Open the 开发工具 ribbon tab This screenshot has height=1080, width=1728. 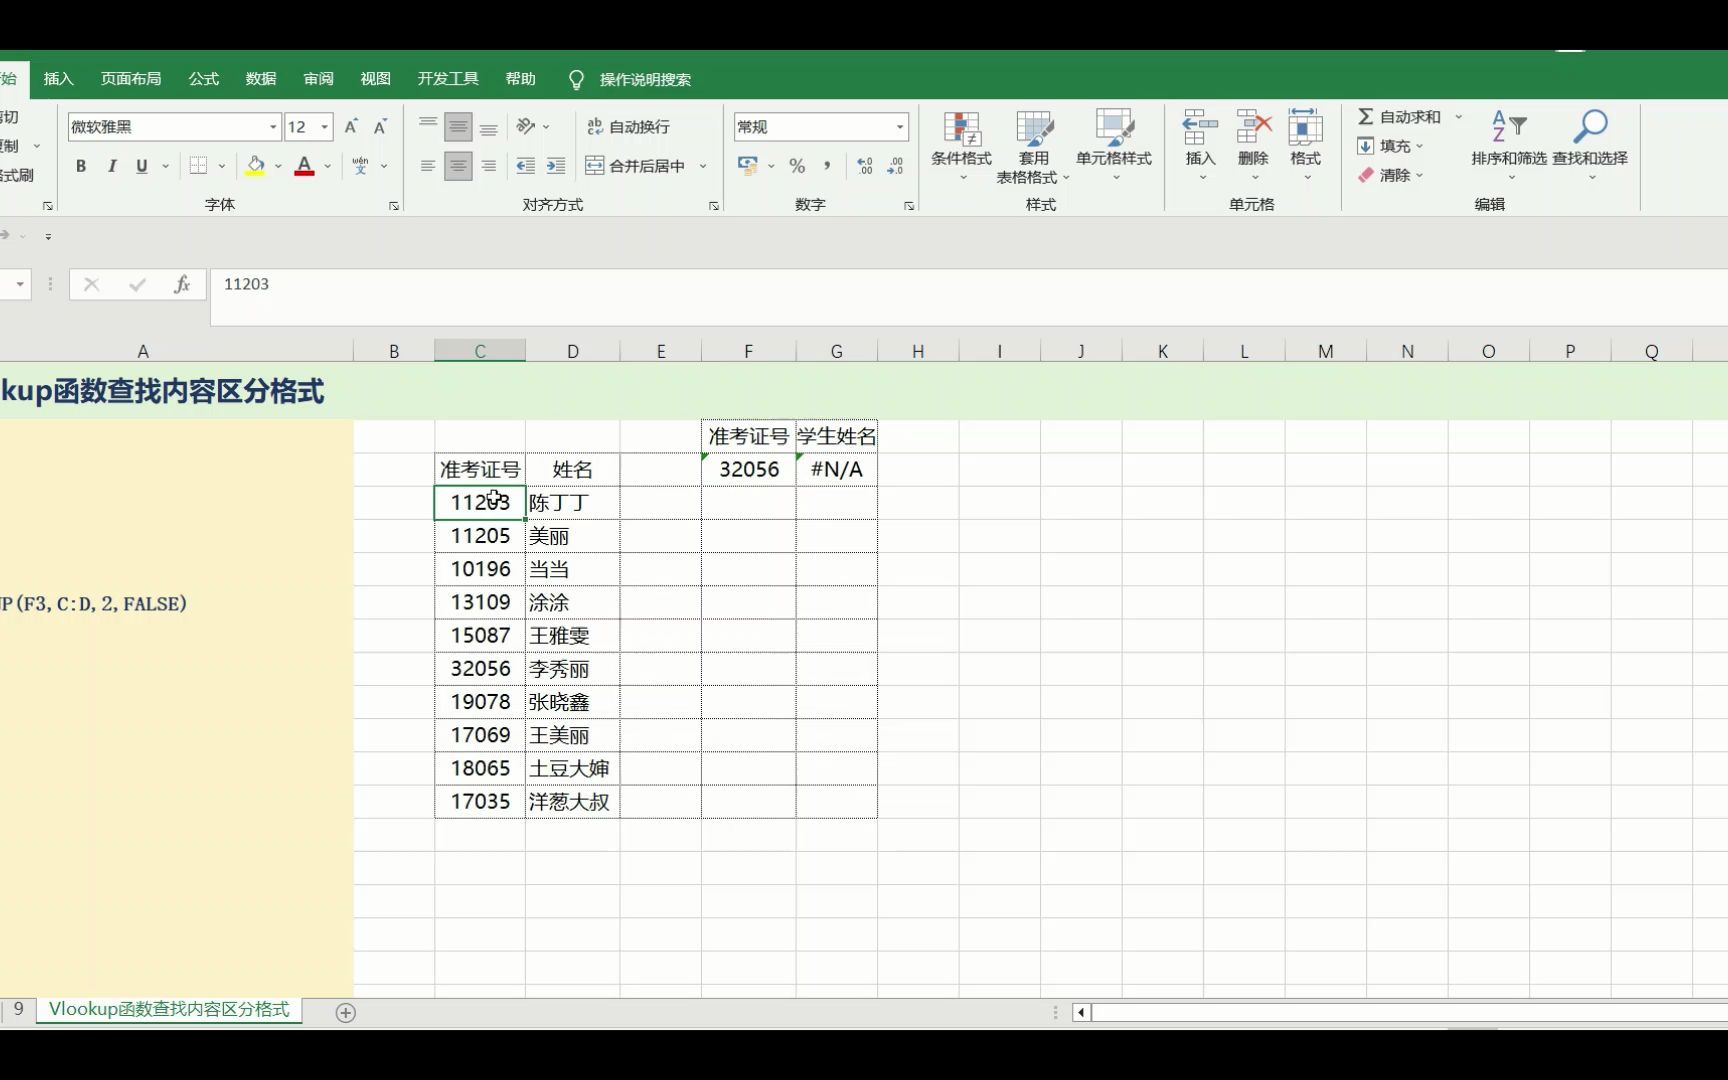[x=447, y=78]
